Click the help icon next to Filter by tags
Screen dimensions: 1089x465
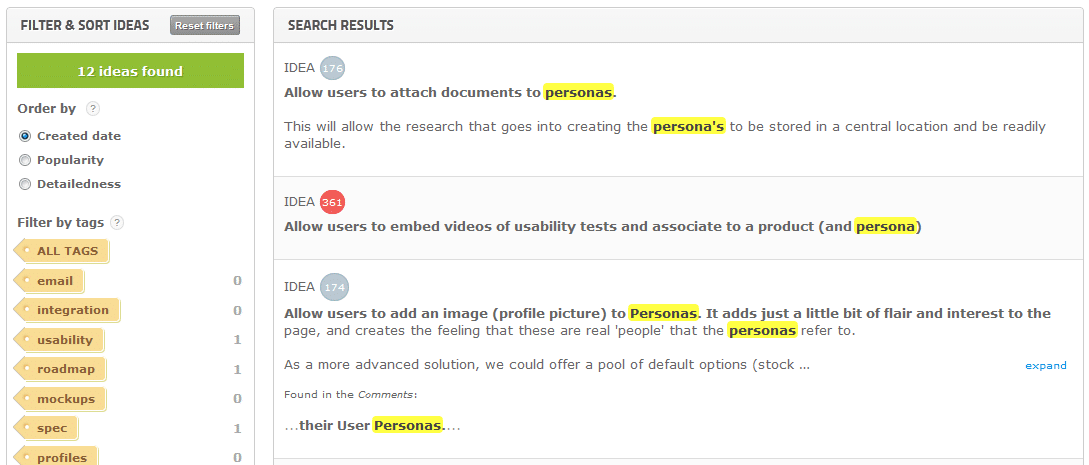pos(117,223)
